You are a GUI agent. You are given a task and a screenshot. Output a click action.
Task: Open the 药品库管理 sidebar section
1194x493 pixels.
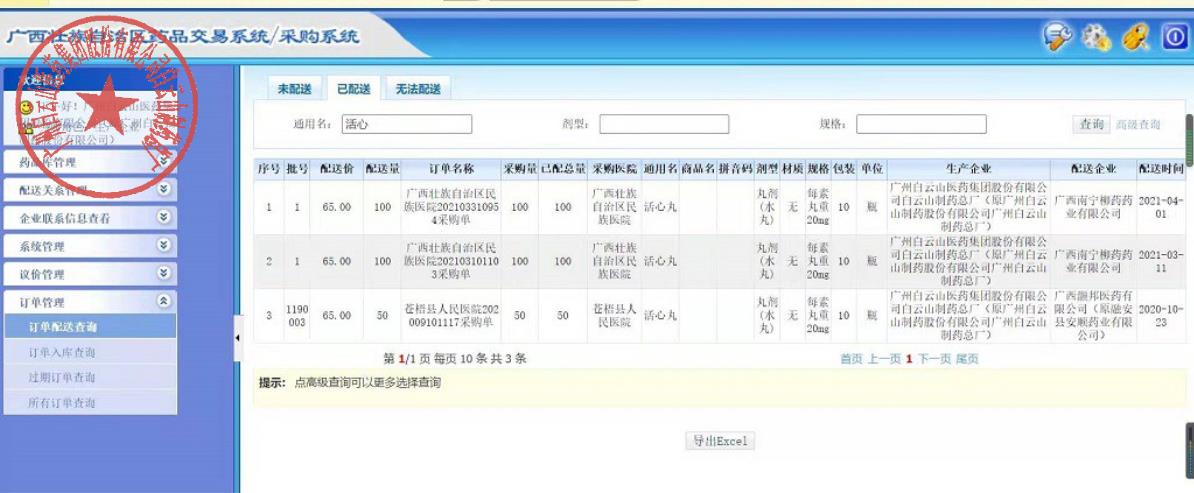(x=90, y=162)
